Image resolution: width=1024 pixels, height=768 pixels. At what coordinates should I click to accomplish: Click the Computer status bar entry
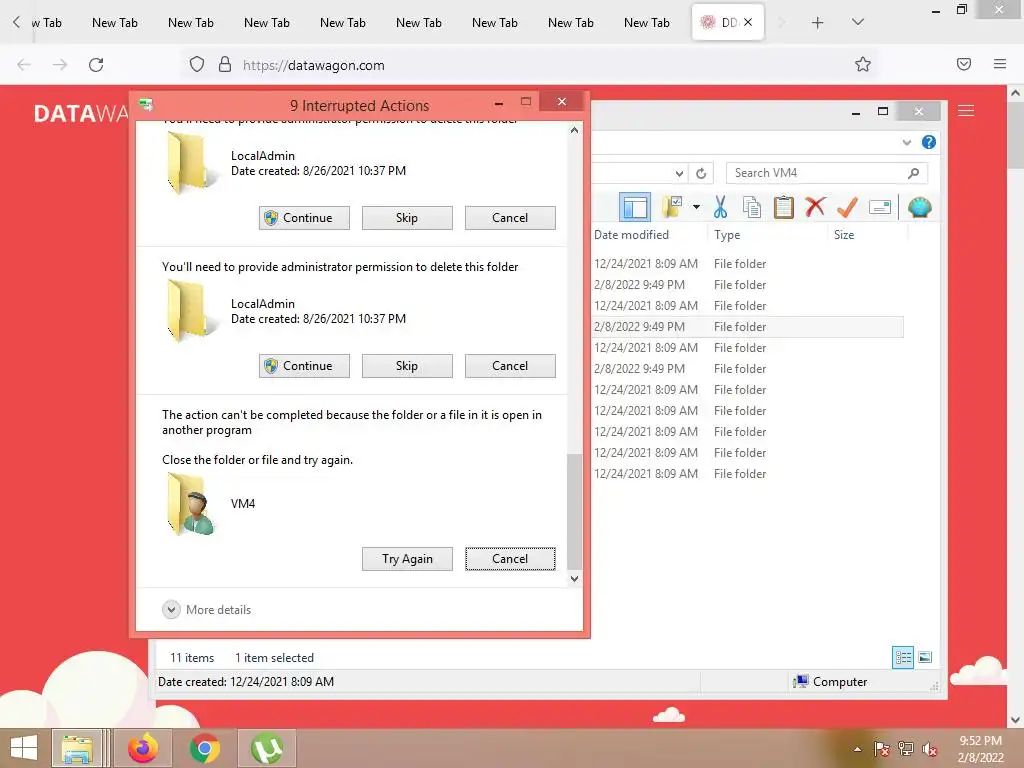(830, 682)
